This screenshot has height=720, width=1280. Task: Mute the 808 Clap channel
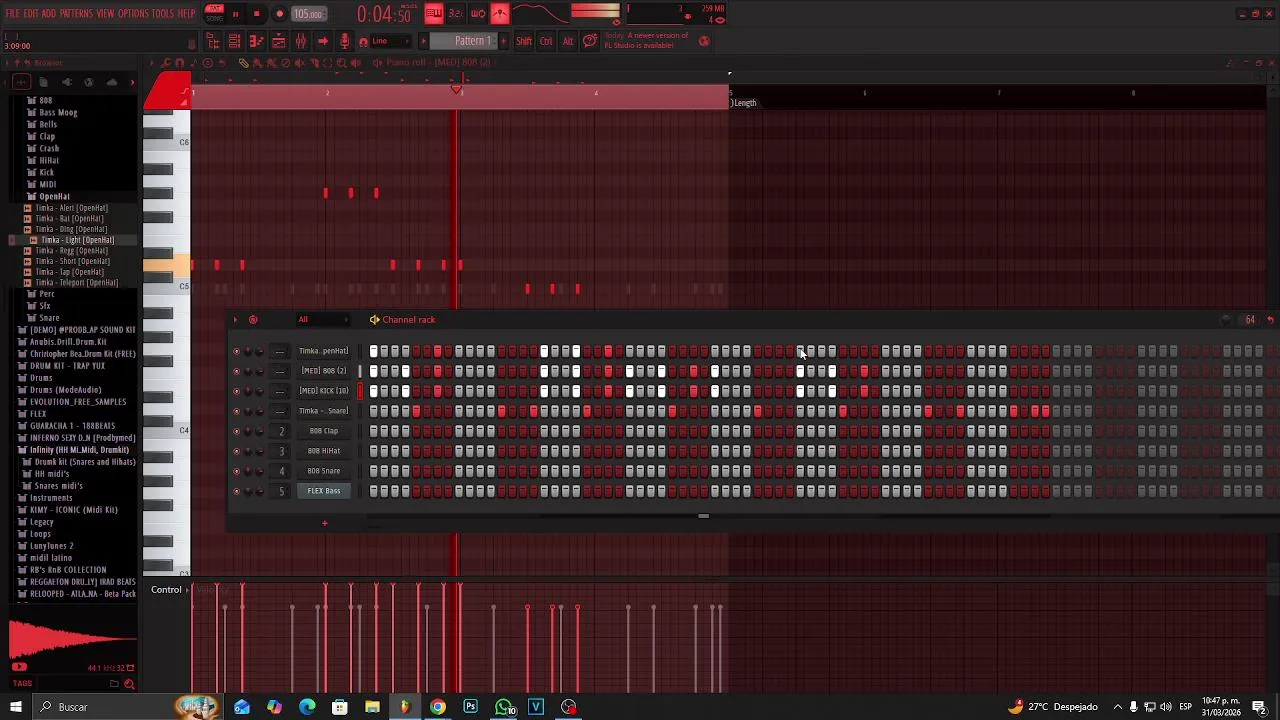coord(237,431)
